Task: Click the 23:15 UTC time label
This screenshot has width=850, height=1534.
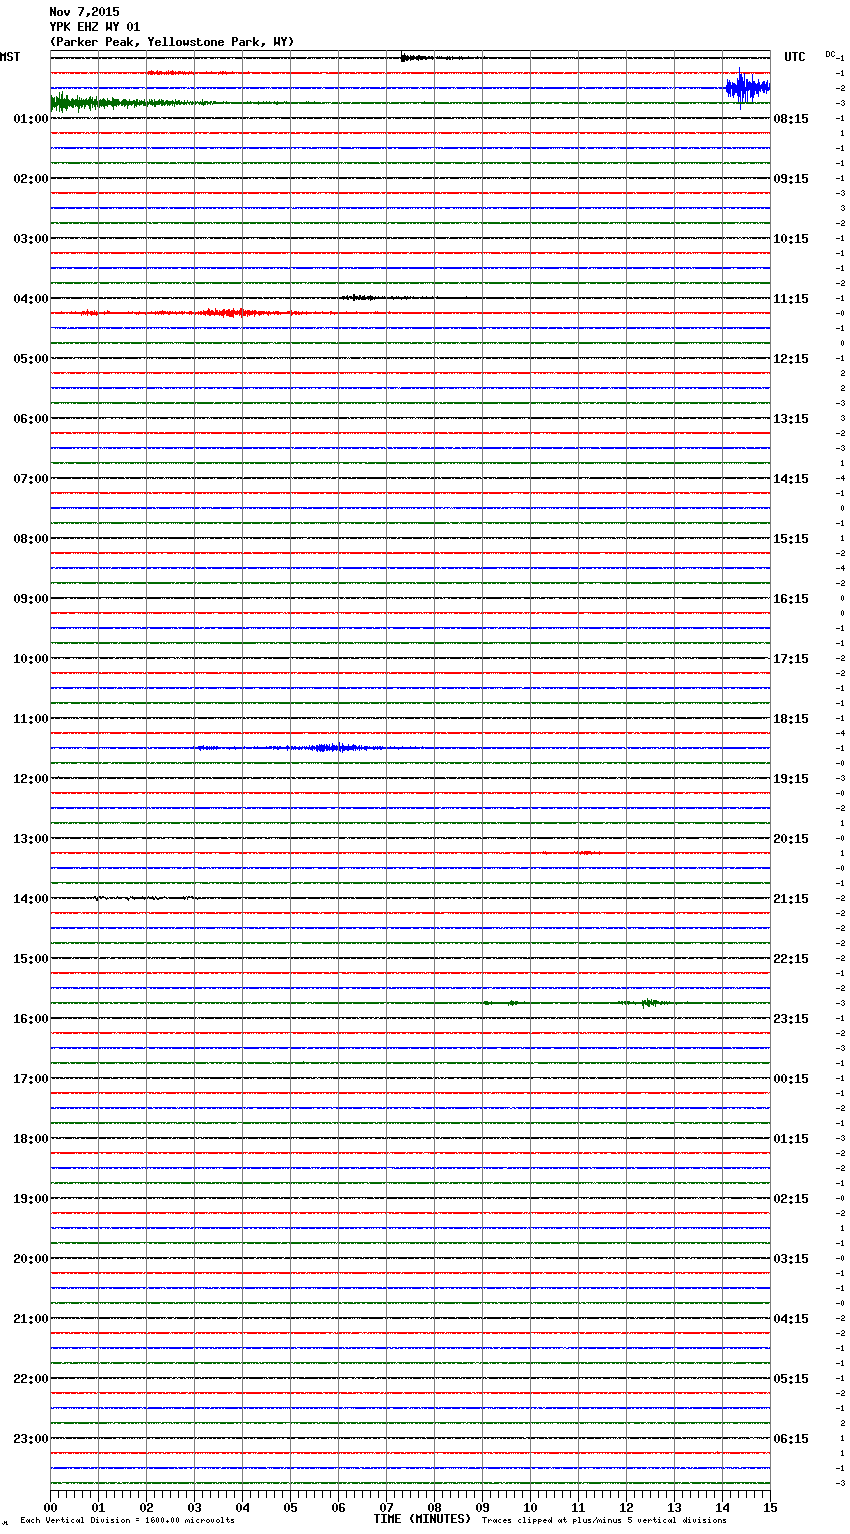Action: point(791,1018)
